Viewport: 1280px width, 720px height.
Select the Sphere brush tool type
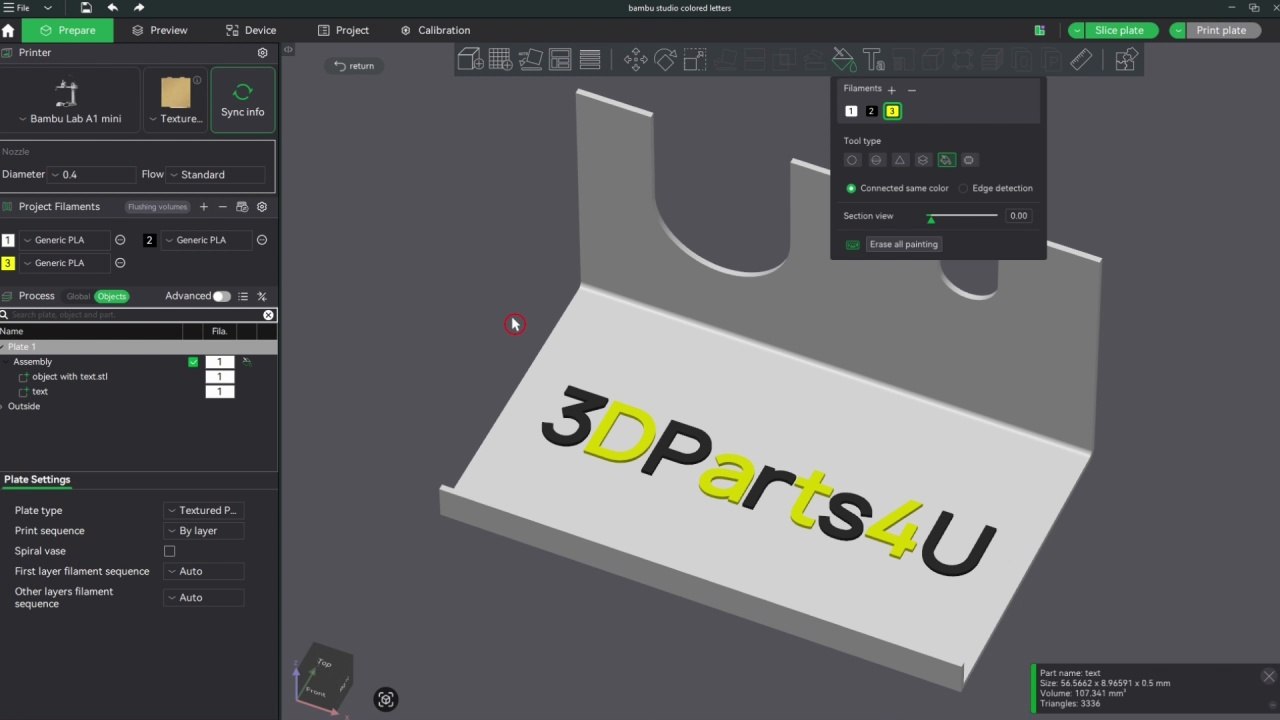point(876,160)
